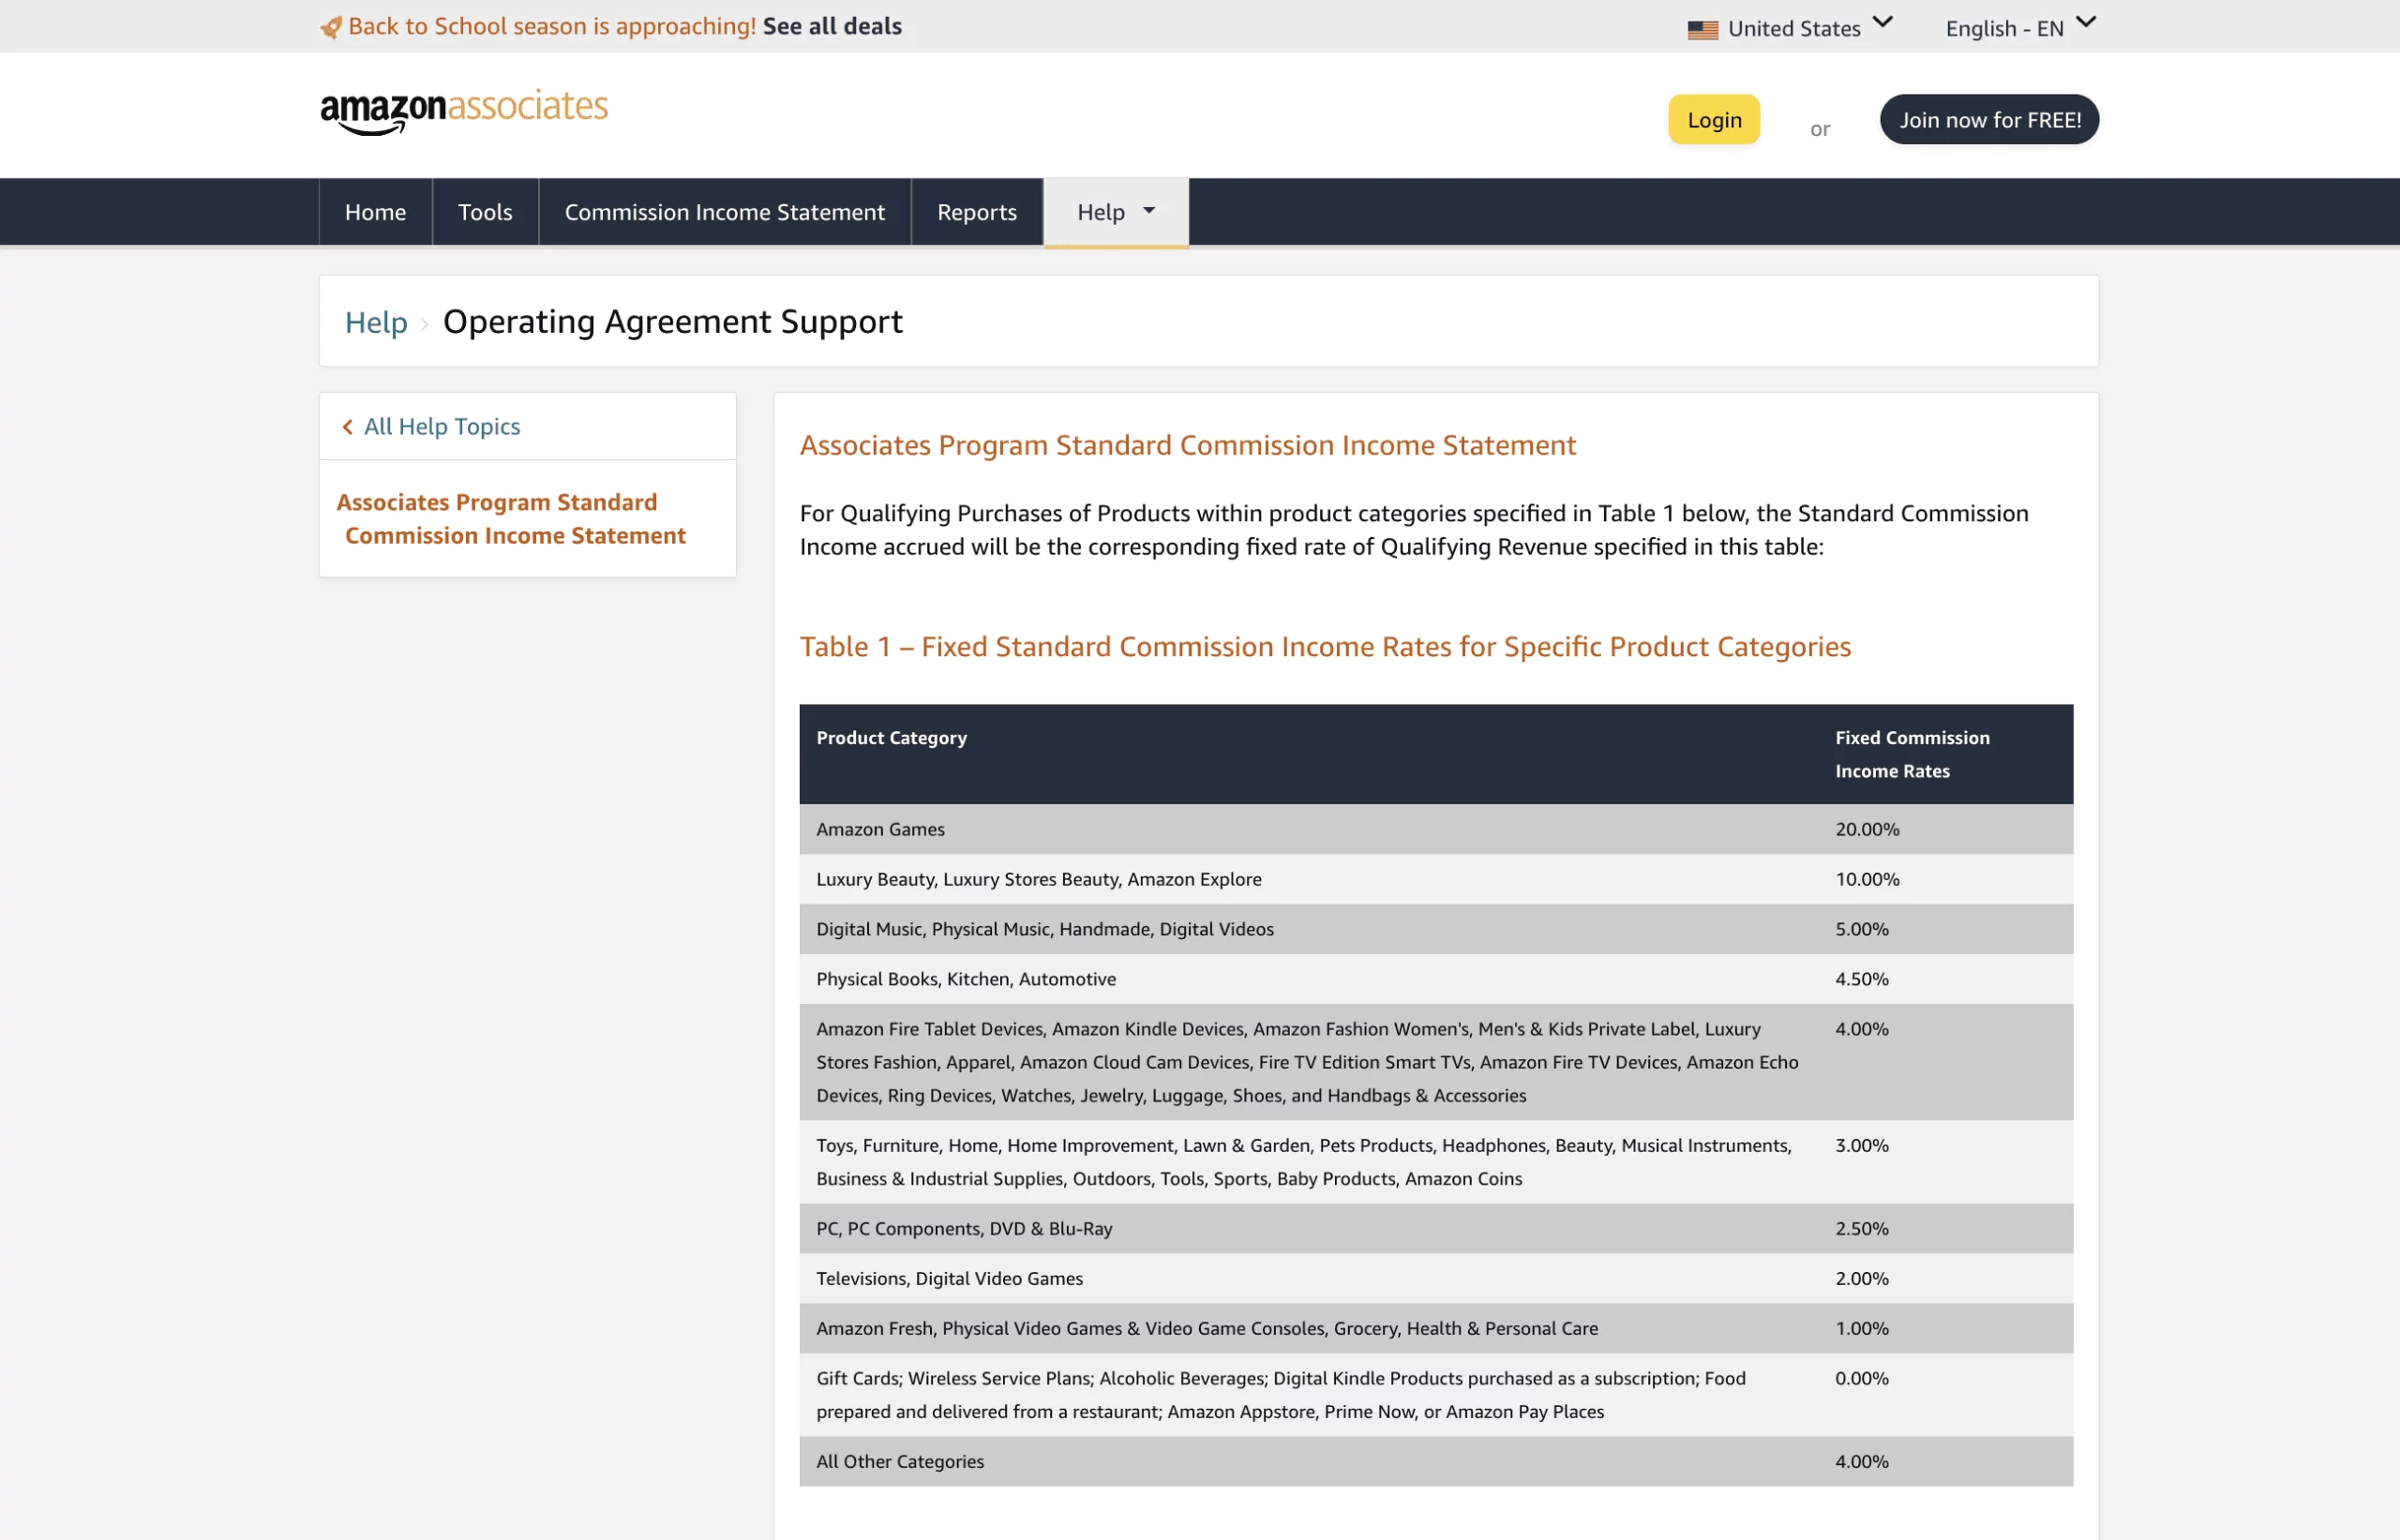Go to Commission Income Statement tab
Image resolution: width=2400 pixels, height=1540 pixels.
725,212
